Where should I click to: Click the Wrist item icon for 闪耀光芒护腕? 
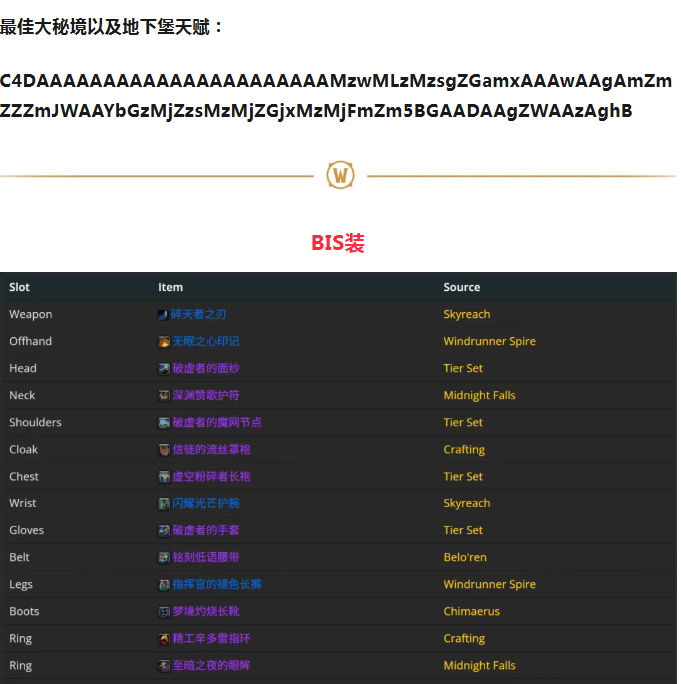[163, 503]
